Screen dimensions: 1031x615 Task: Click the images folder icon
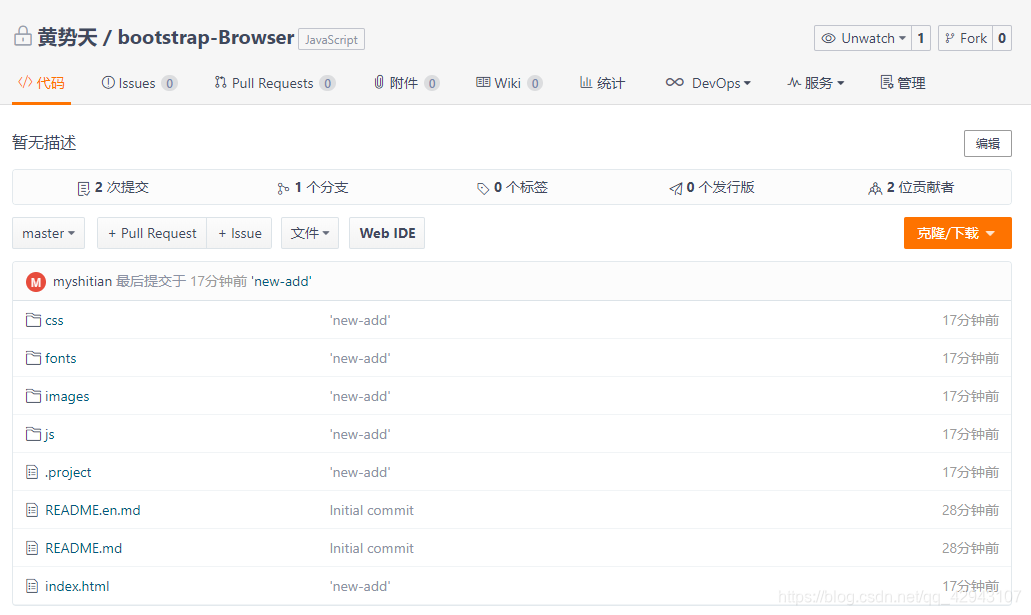33,396
